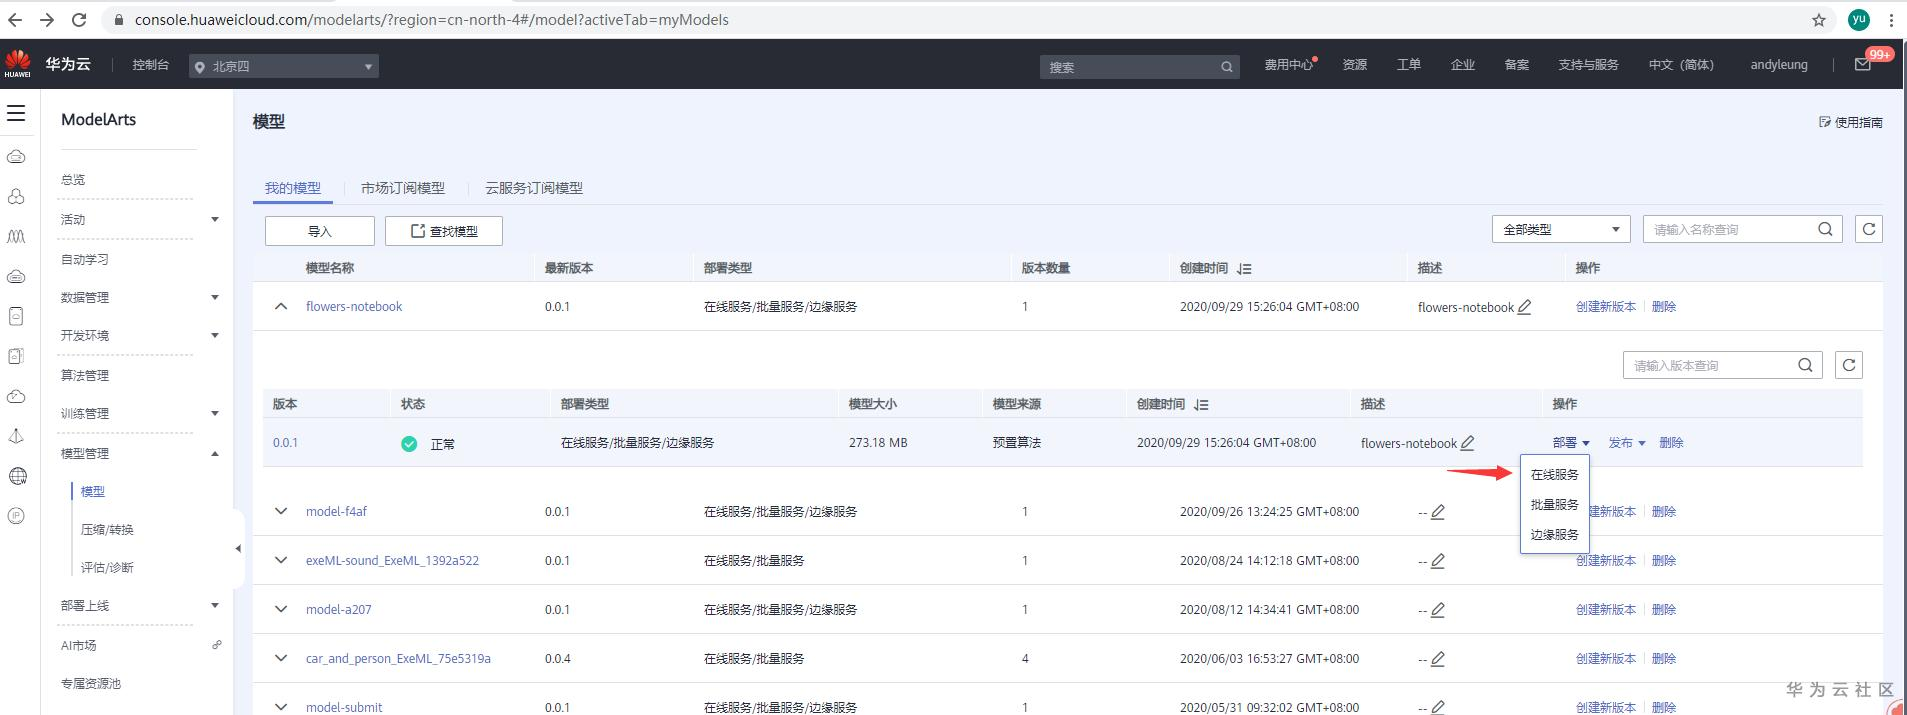Click the first cloud icon in left icon strip
The image size is (1907, 715).
click(x=17, y=157)
